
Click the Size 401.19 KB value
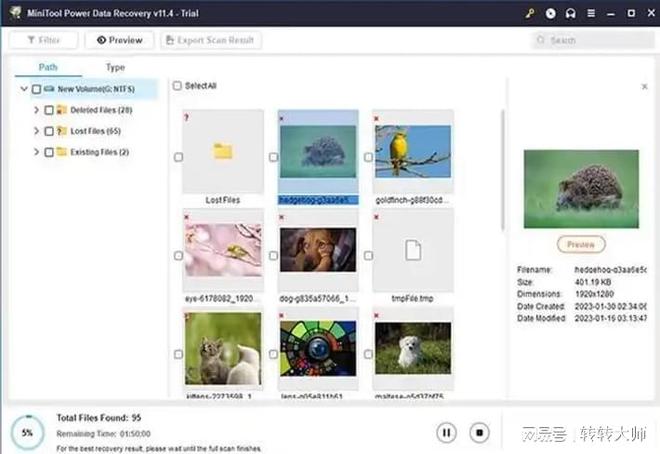tap(593, 282)
